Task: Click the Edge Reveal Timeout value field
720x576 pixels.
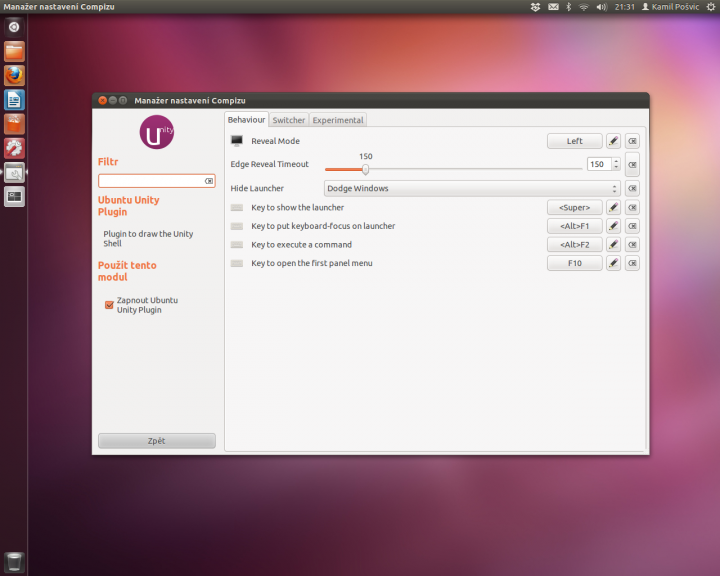Action: pos(599,164)
